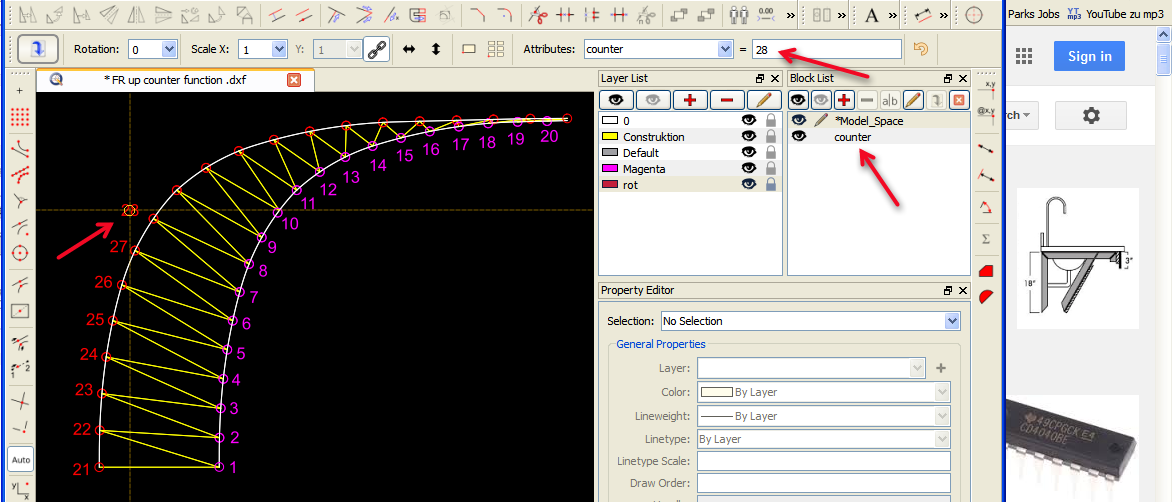1172x502 pixels.
Task: Toggle lock on the Magenta layer
Action: [771, 169]
